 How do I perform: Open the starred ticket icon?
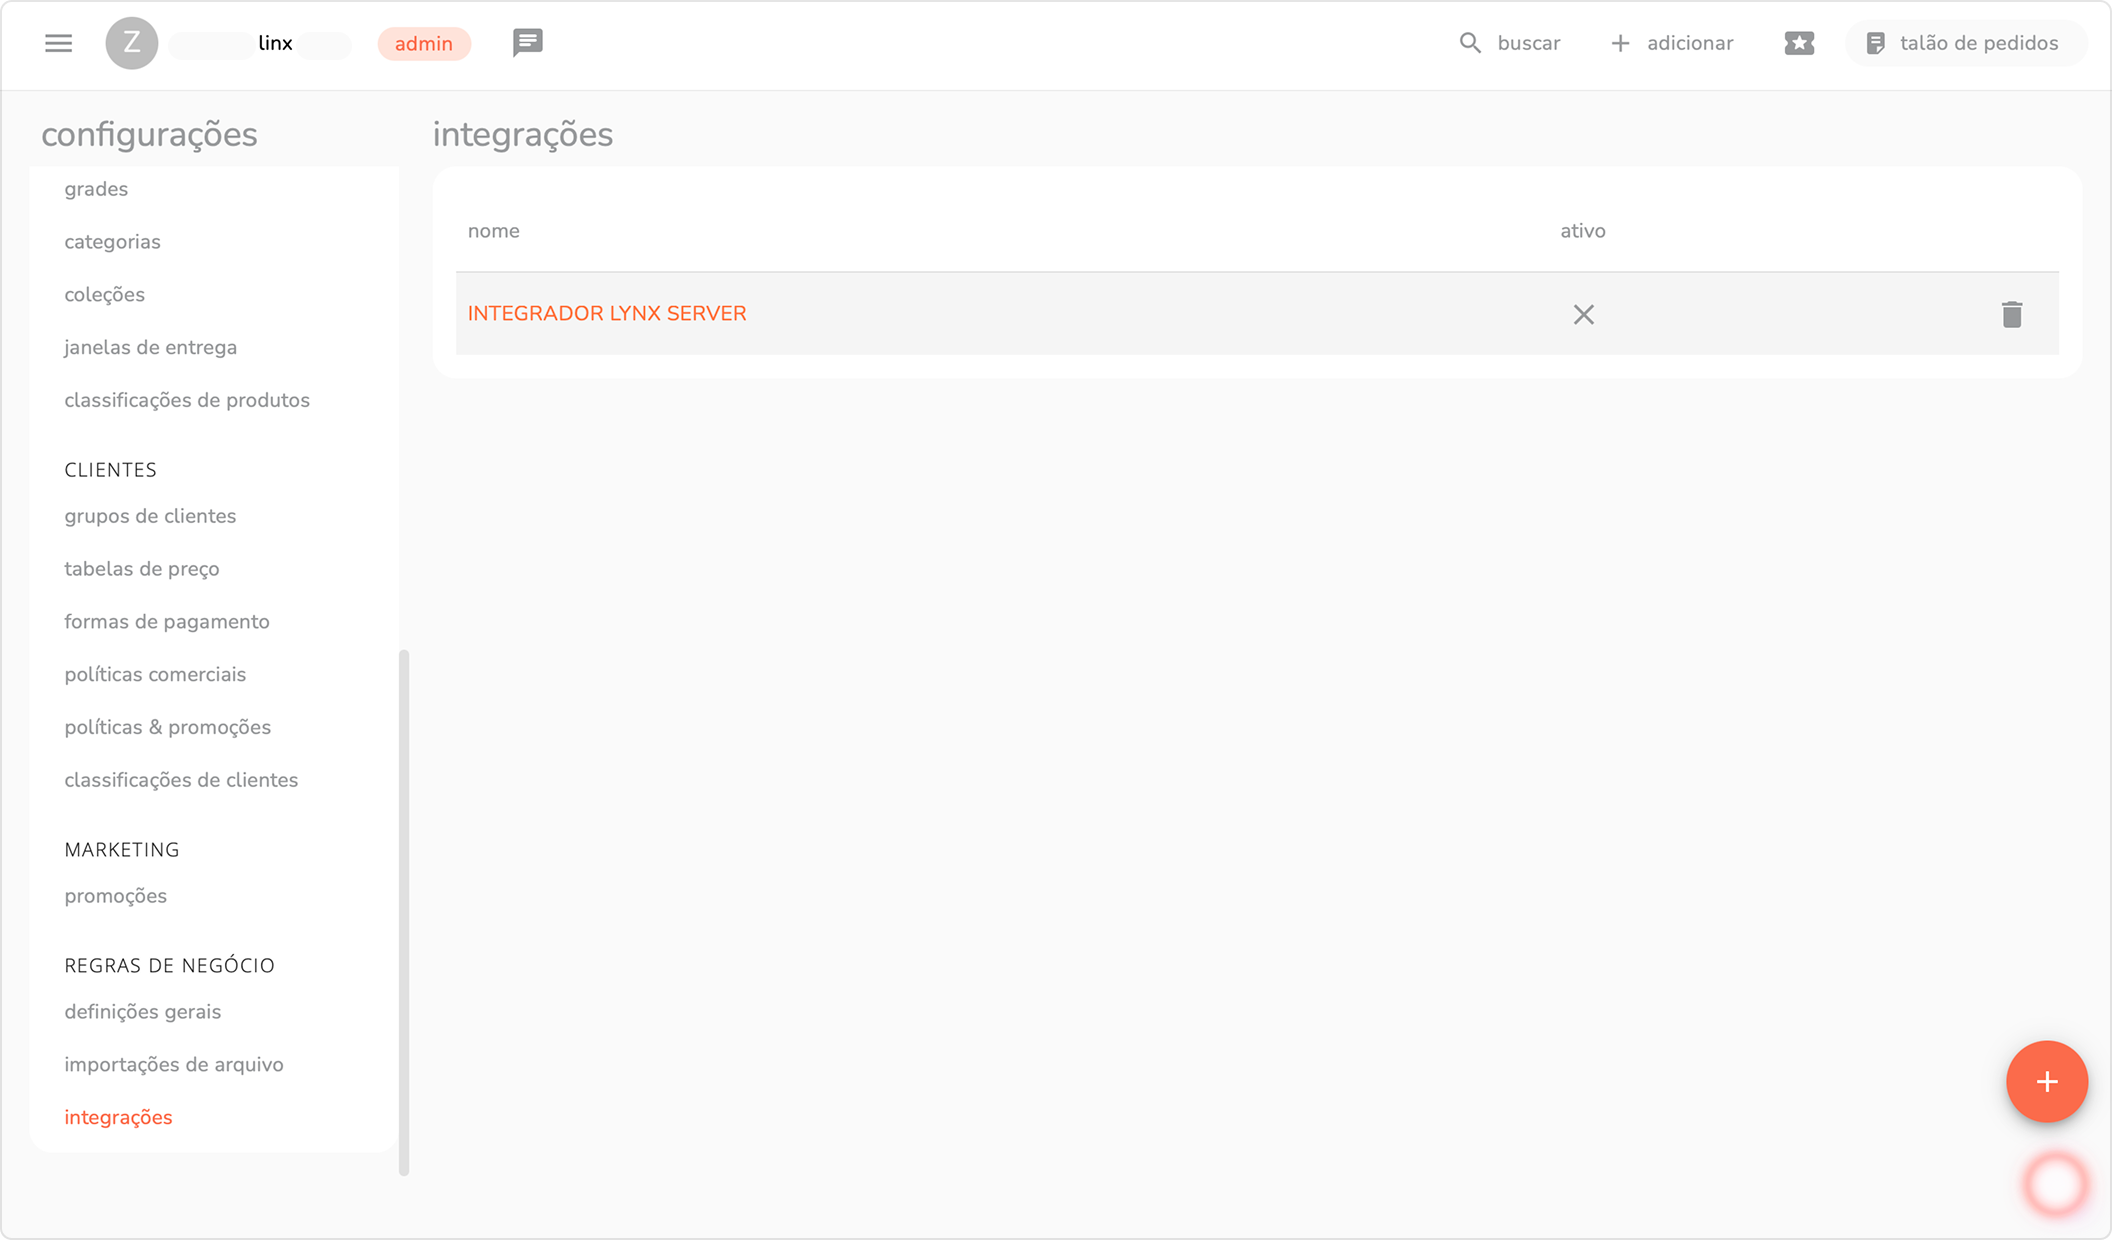coord(1799,43)
